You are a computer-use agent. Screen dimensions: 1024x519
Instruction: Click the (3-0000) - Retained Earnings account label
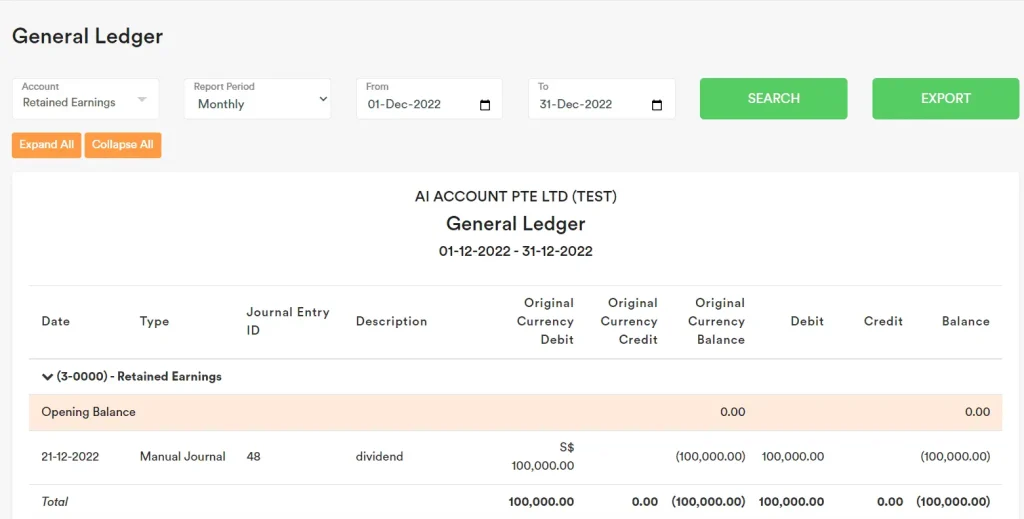(x=139, y=377)
